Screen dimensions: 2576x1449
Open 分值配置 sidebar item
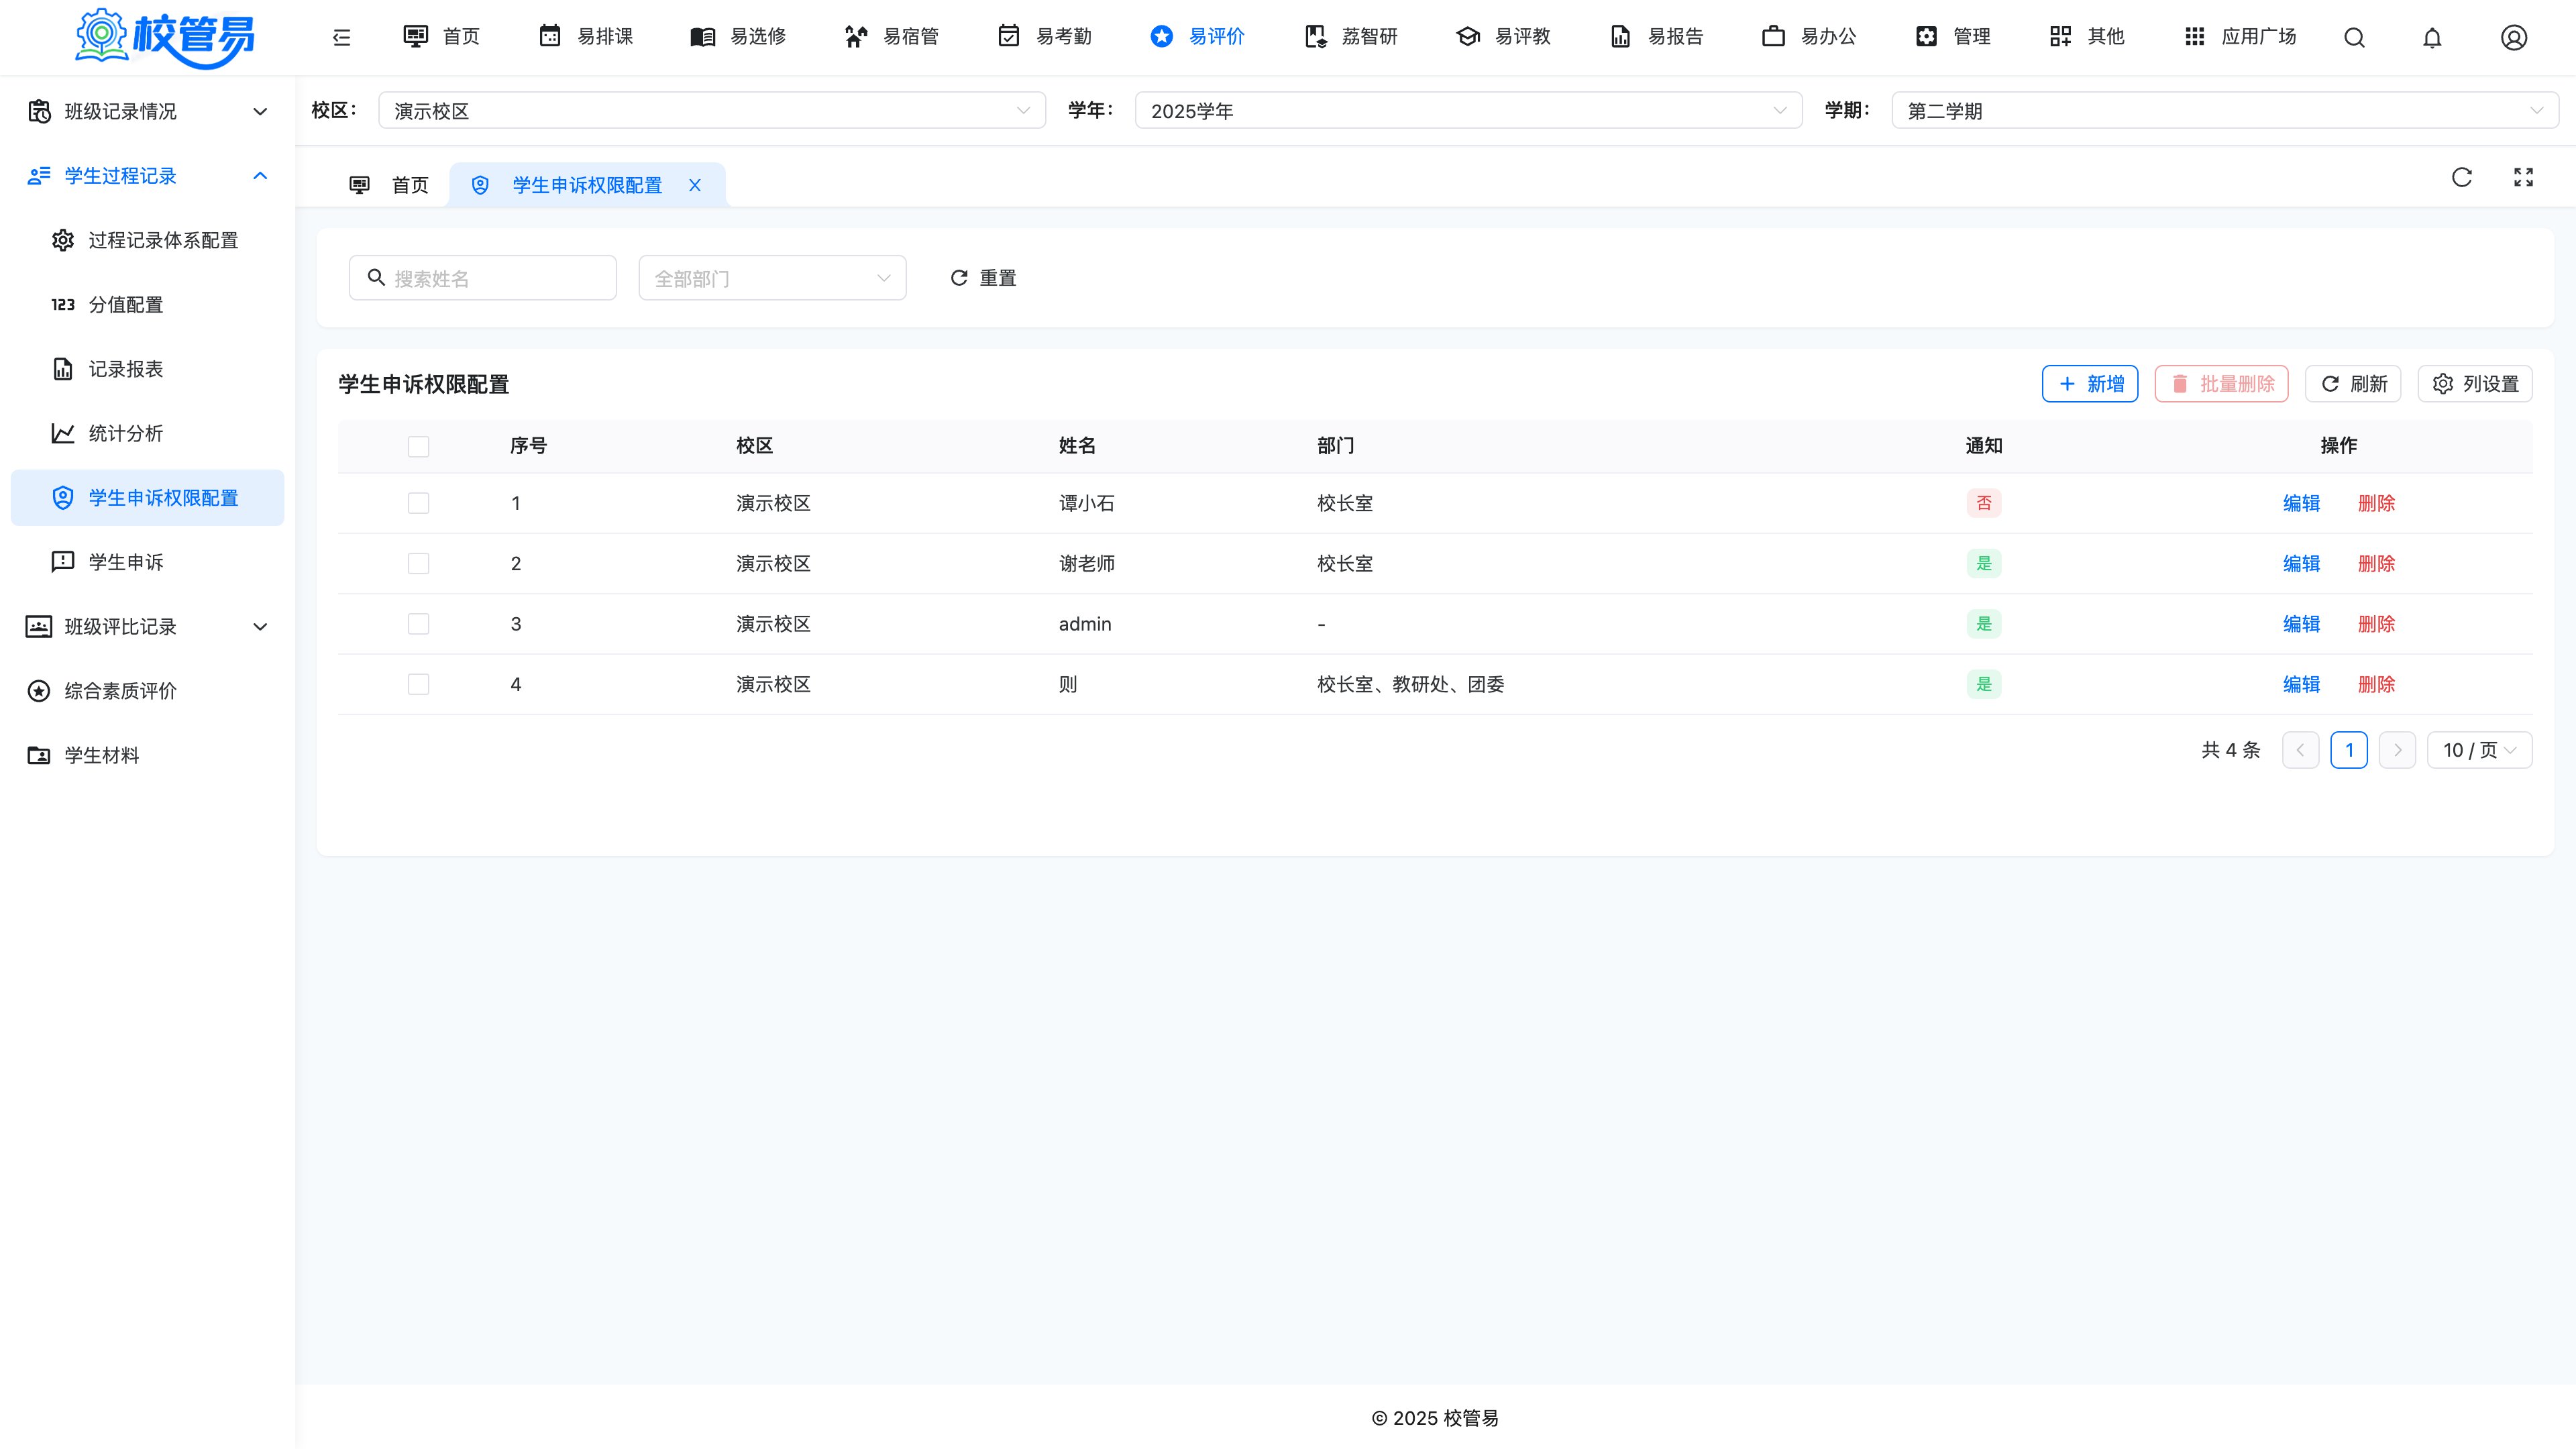pyautogui.click(x=148, y=305)
